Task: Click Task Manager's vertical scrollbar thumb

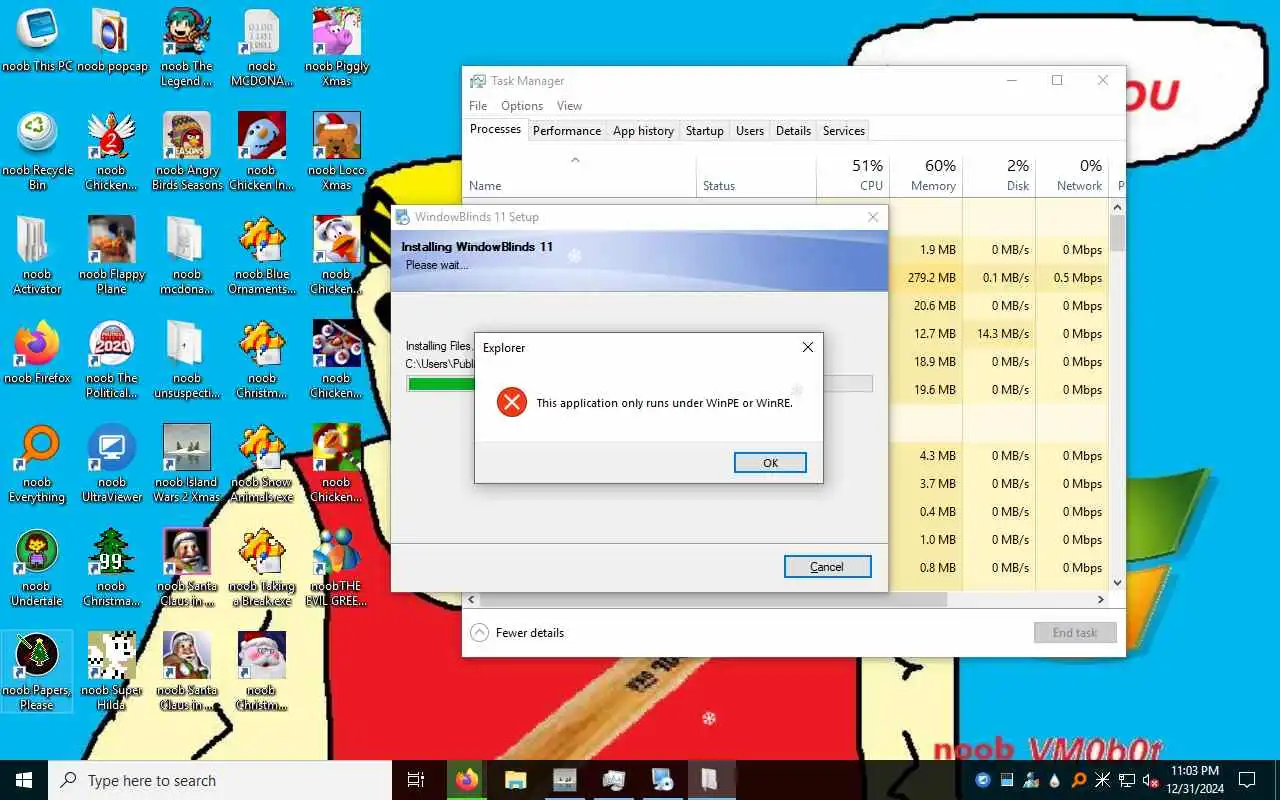Action: point(1118,233)
